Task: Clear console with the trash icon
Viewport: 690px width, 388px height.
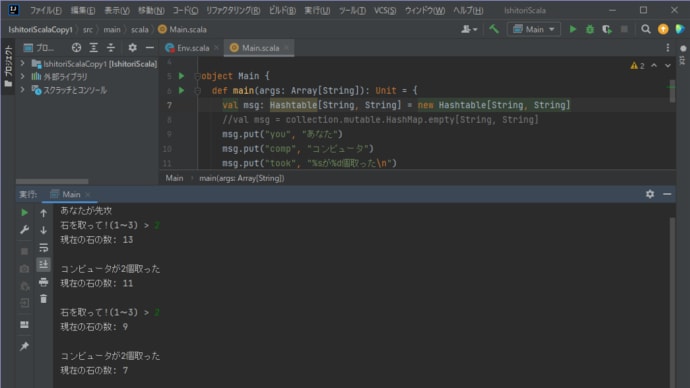Action: (43, 299)
